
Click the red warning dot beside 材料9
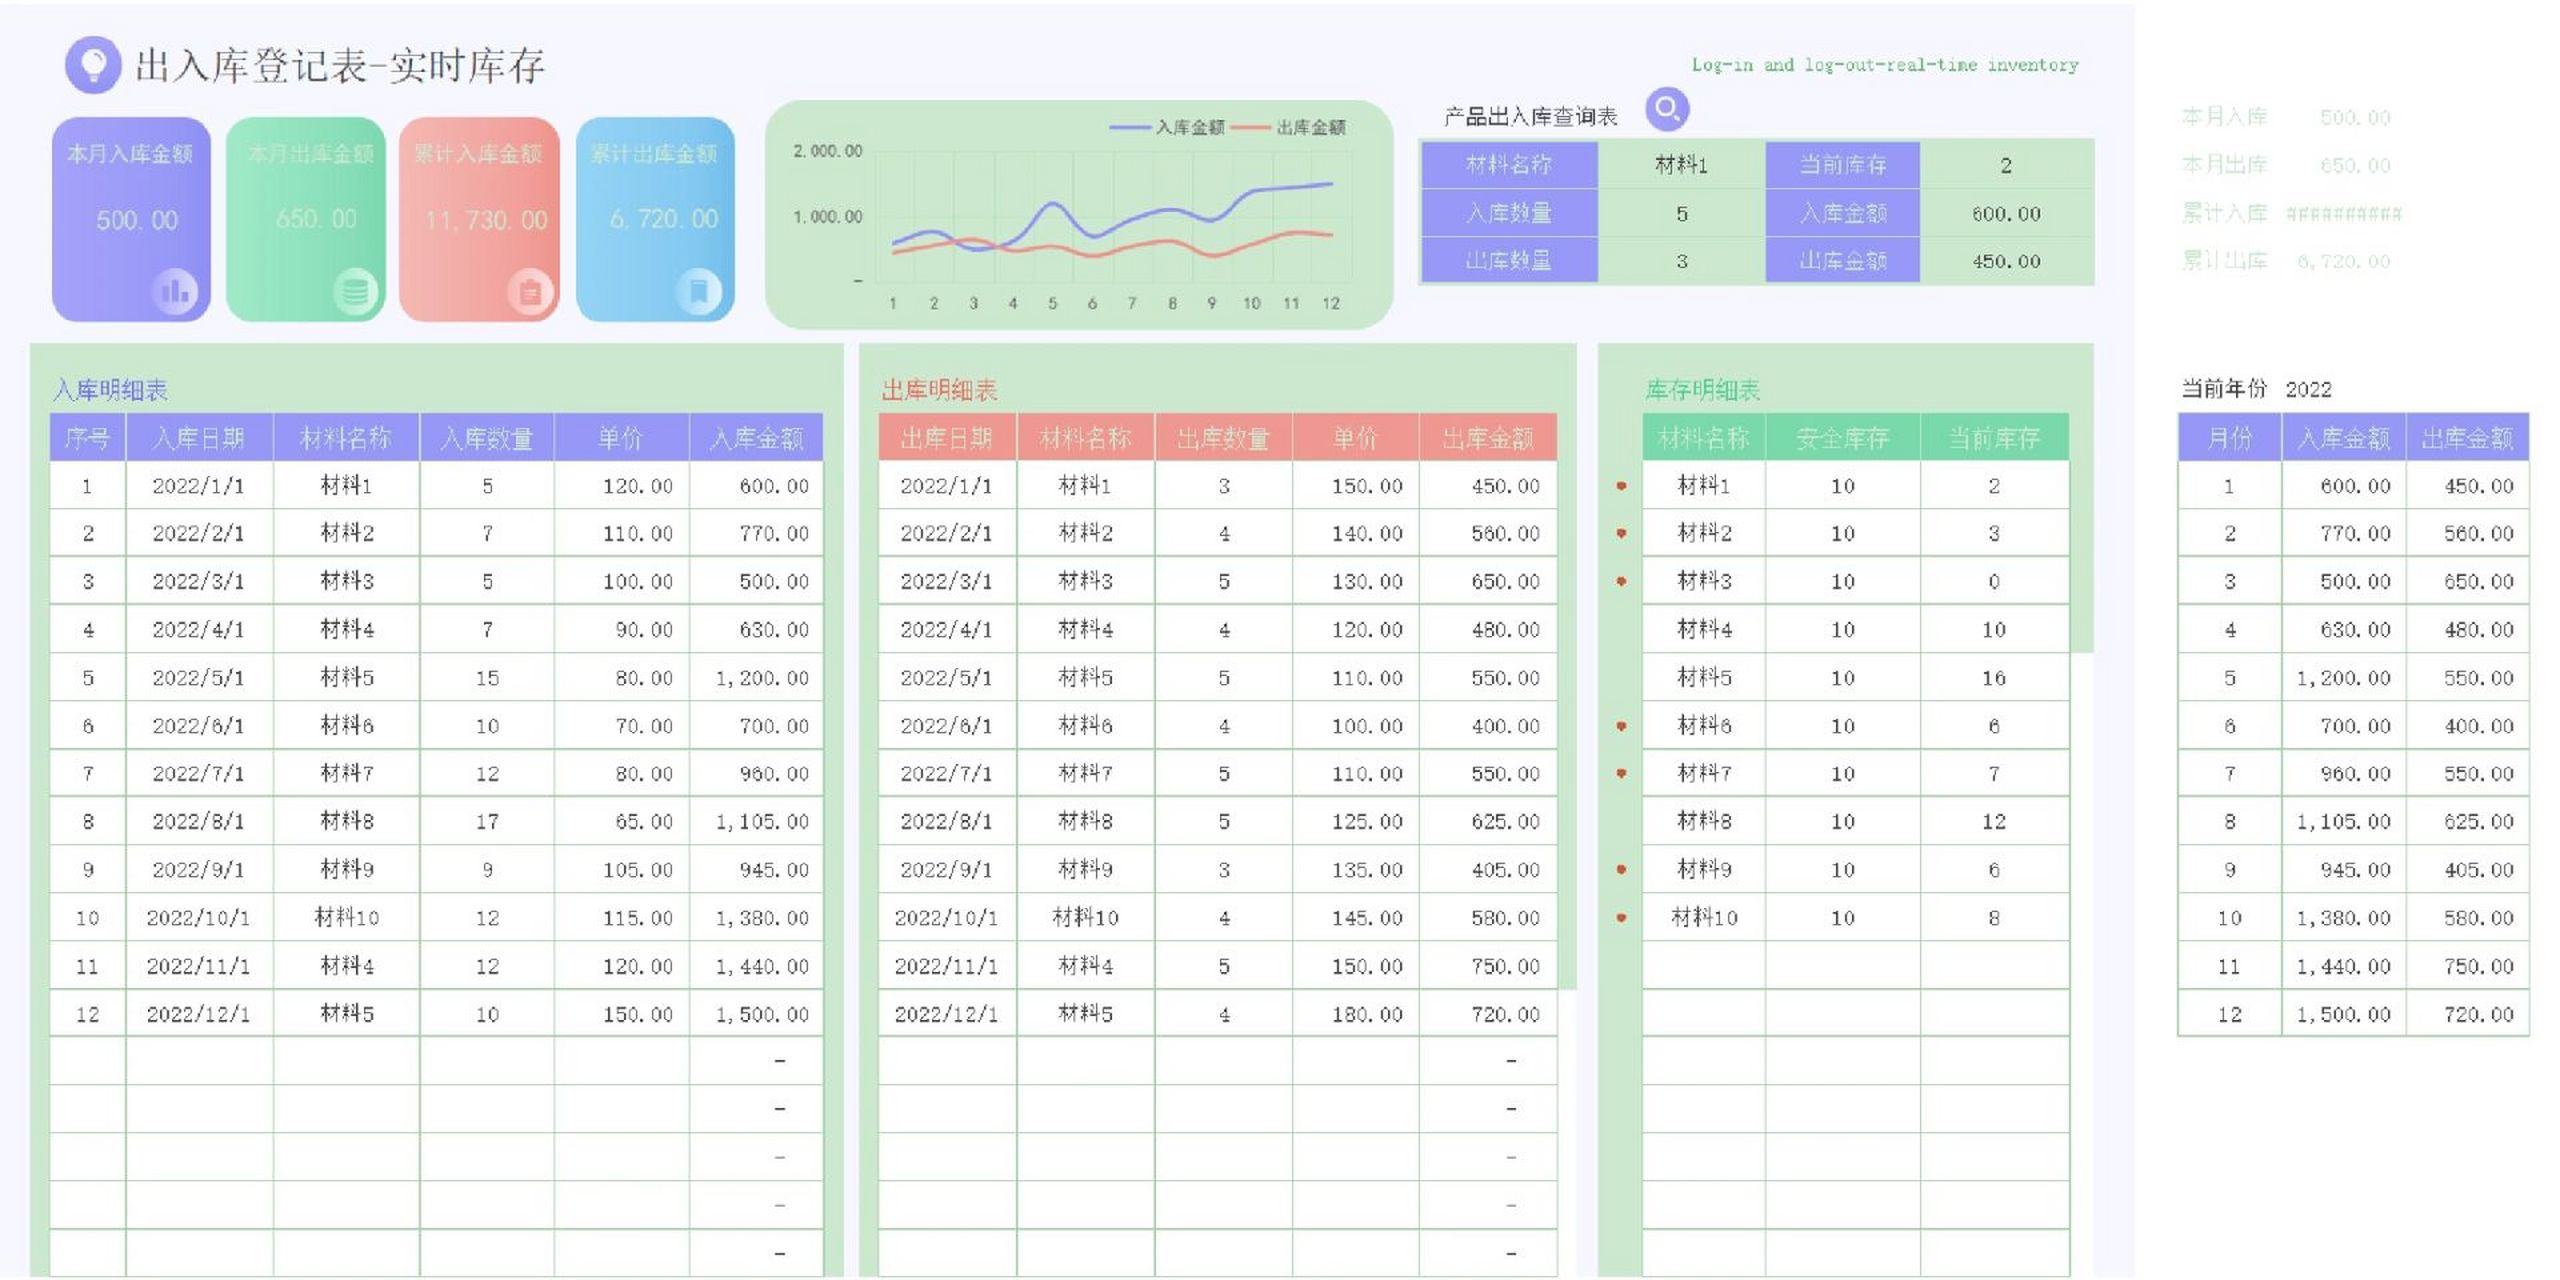[x=1621, y=869]
